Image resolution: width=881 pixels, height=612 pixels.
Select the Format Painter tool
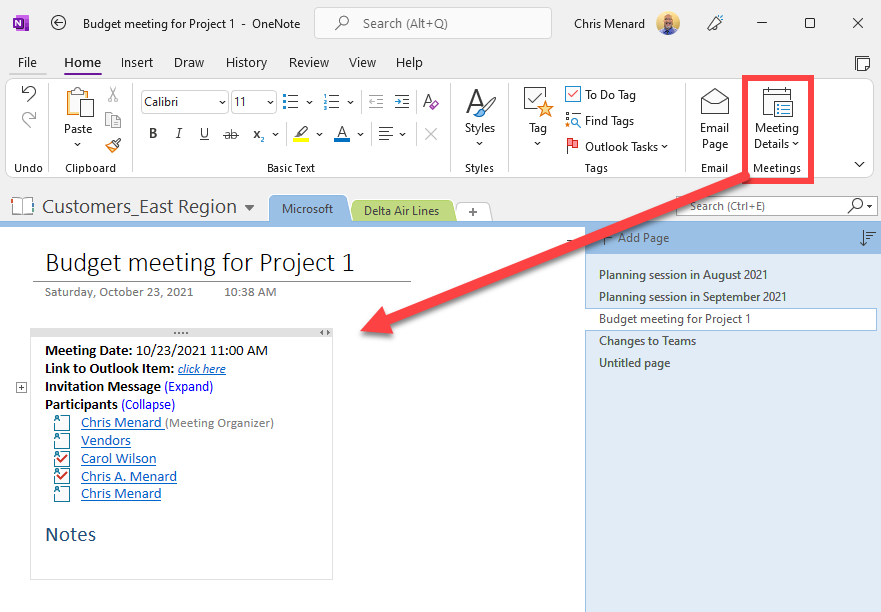(113, 145)
